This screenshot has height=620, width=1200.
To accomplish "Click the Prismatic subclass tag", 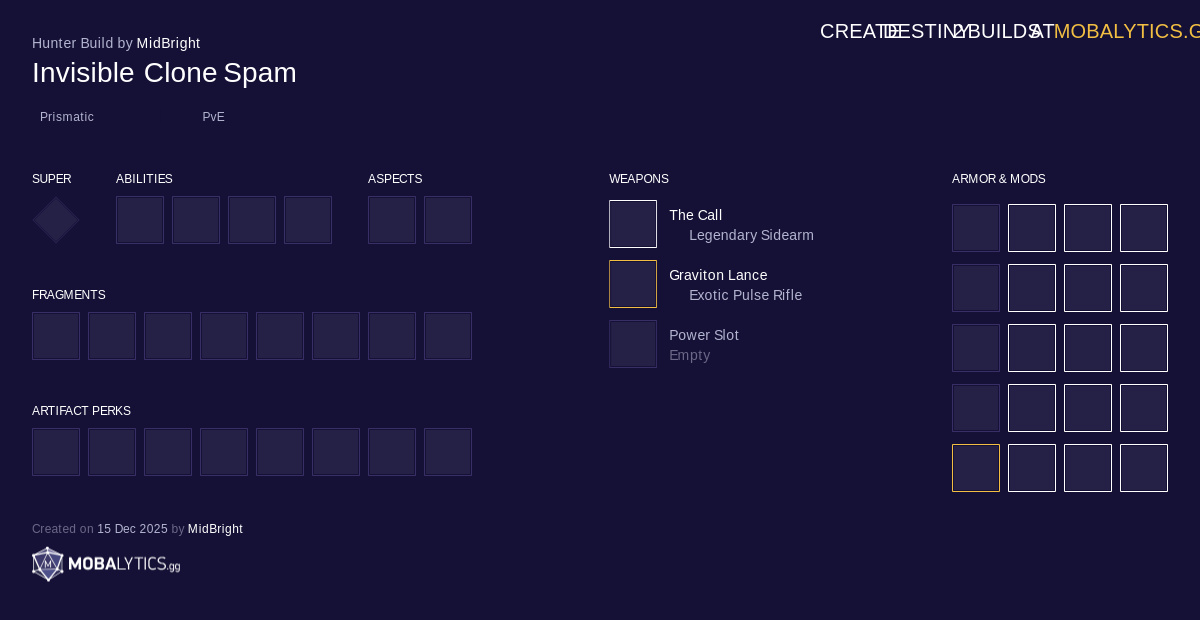I will pyautogui.click(x=67, y=117).
